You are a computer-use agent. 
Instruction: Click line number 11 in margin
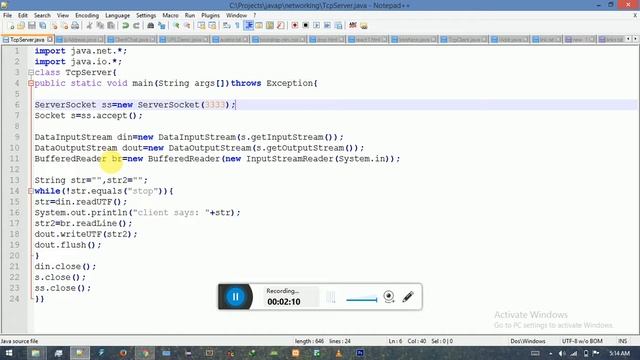(x=14, y=159)
